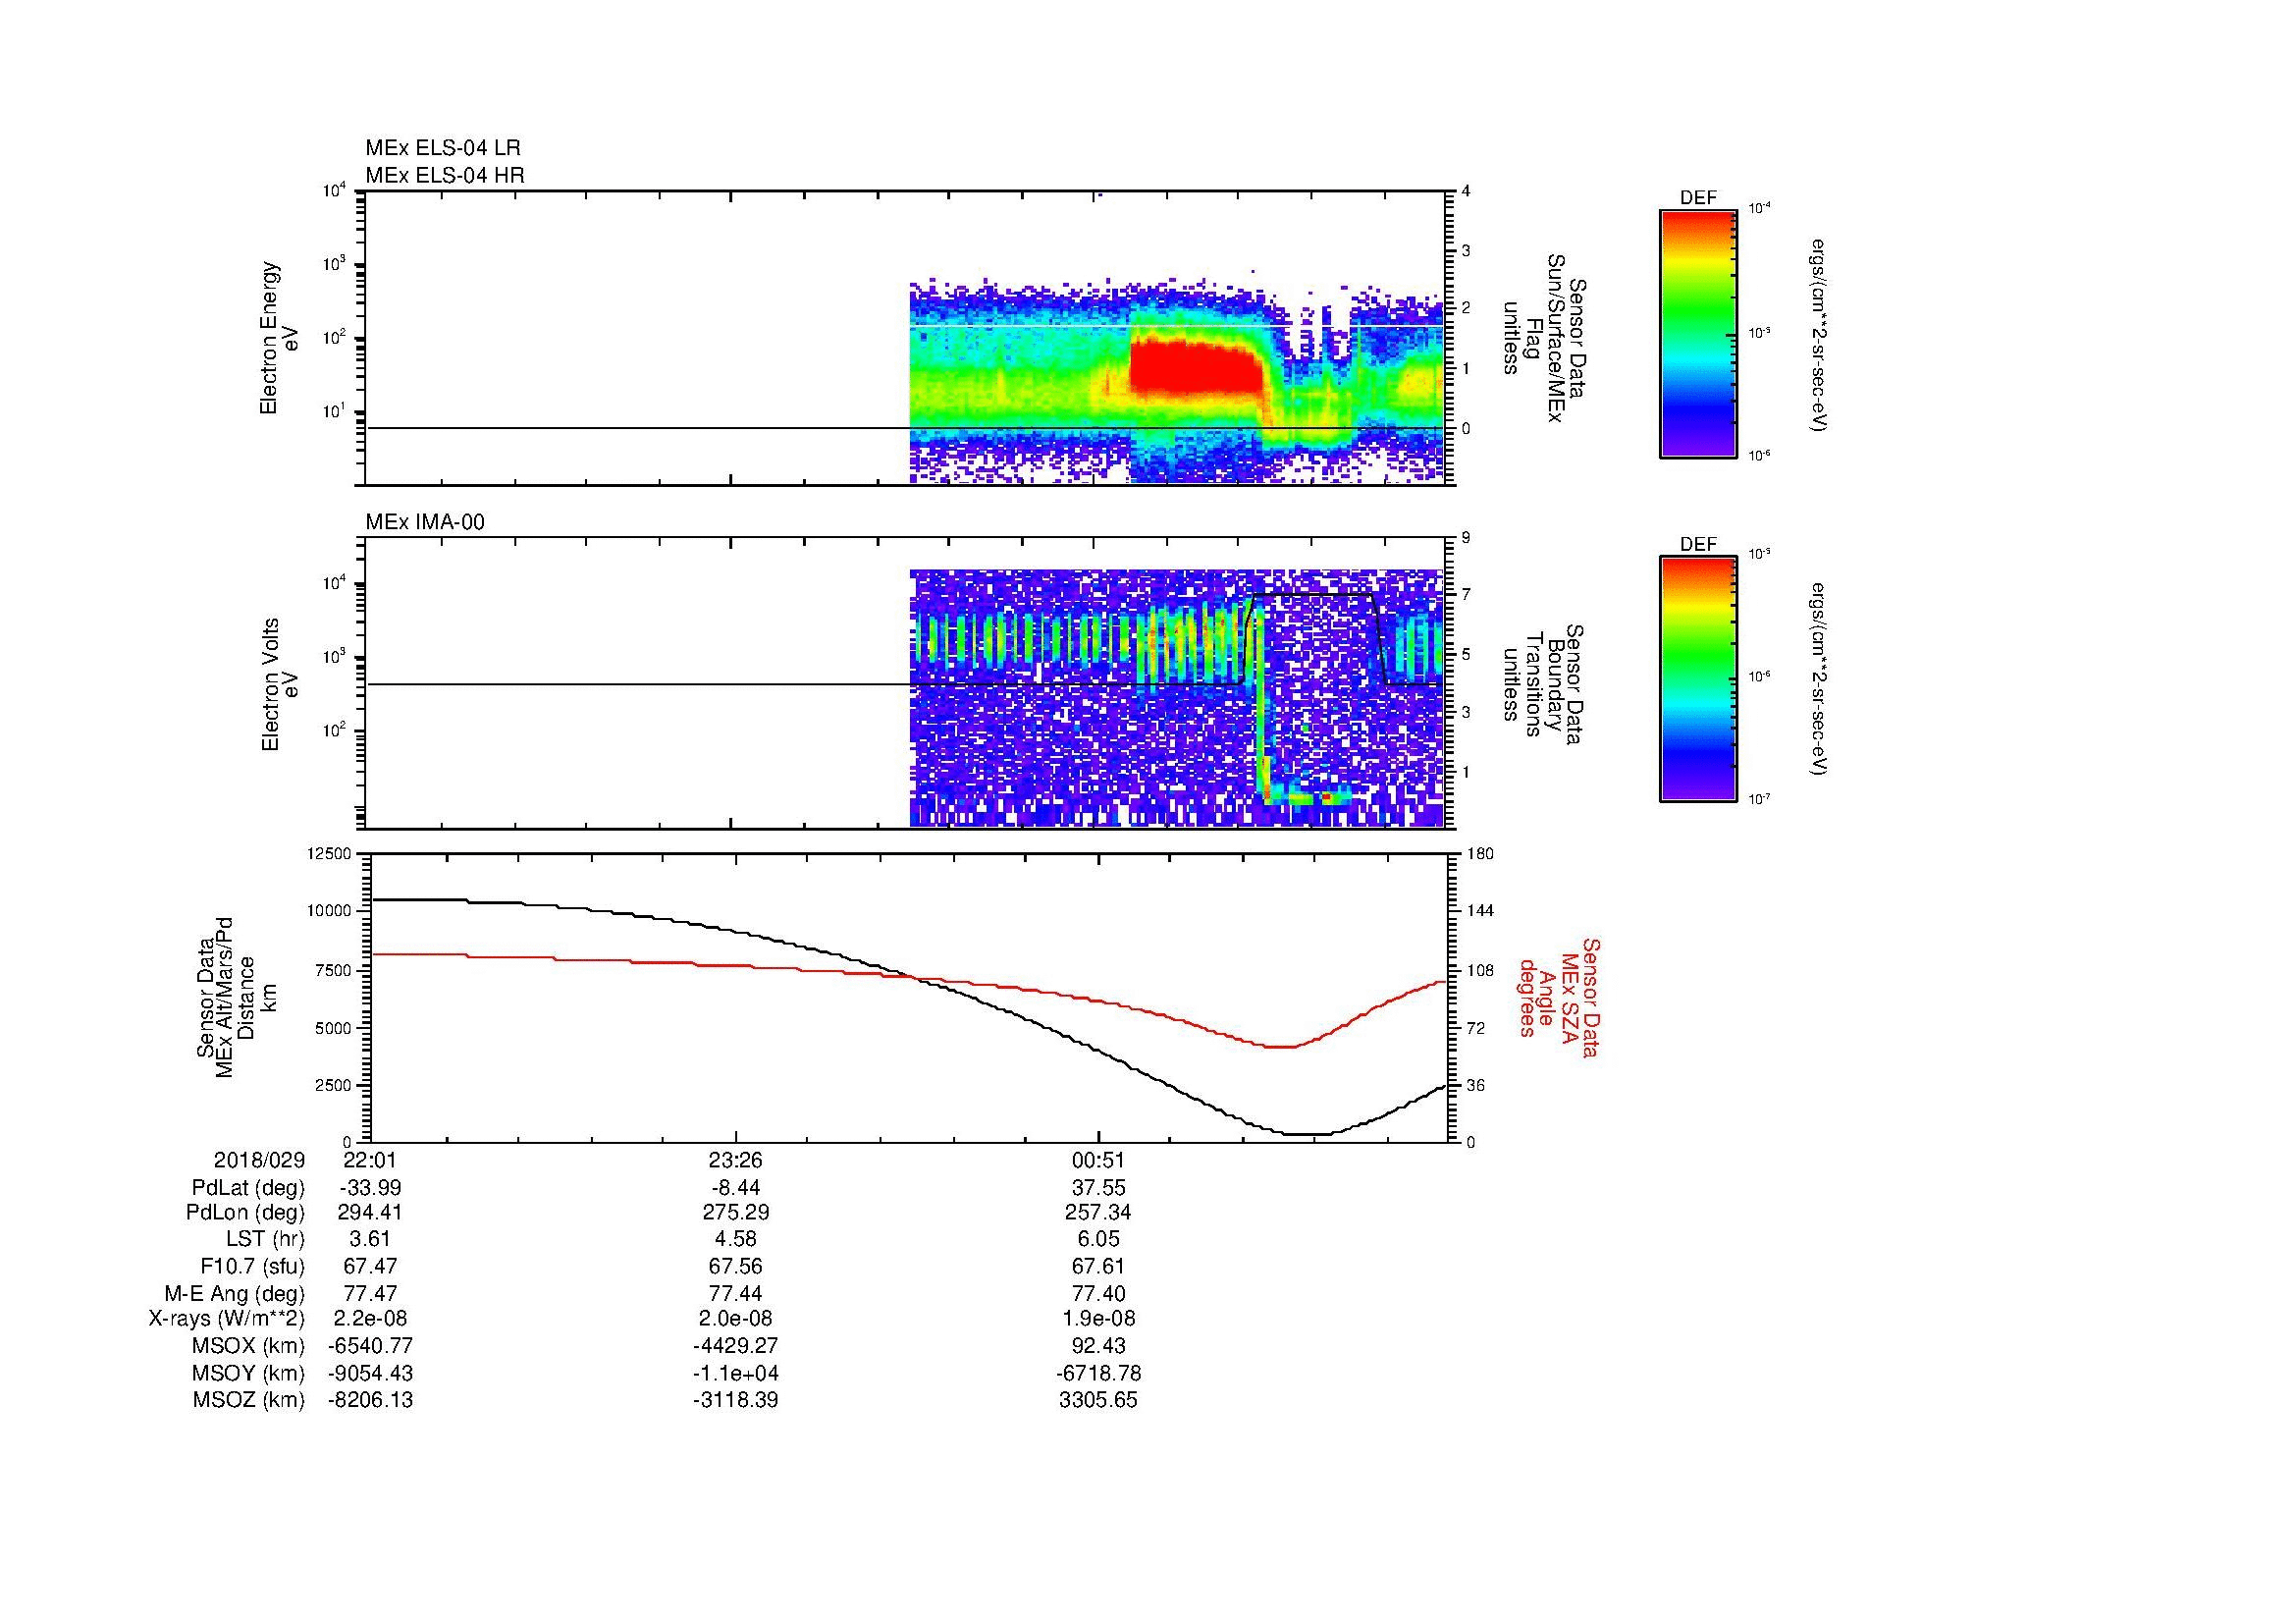Click the PdLon value '275.29'
Viewport: 2296px width, 1623px height.
point(736,1213)
